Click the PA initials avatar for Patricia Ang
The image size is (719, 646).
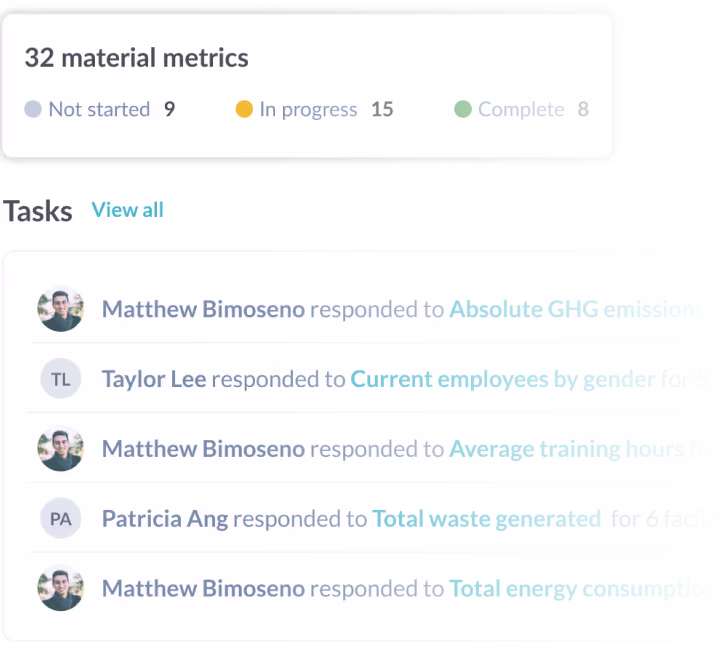pos(61,519)
